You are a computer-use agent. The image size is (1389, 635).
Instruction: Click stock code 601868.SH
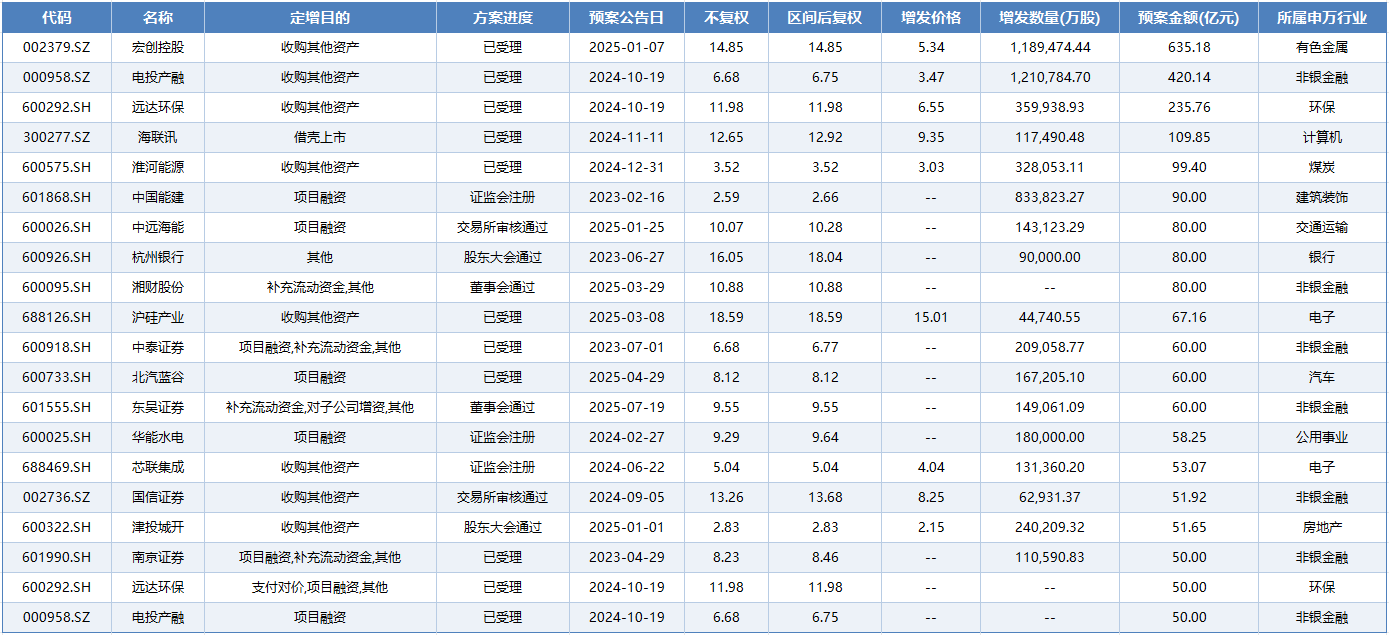pos(56,197)
